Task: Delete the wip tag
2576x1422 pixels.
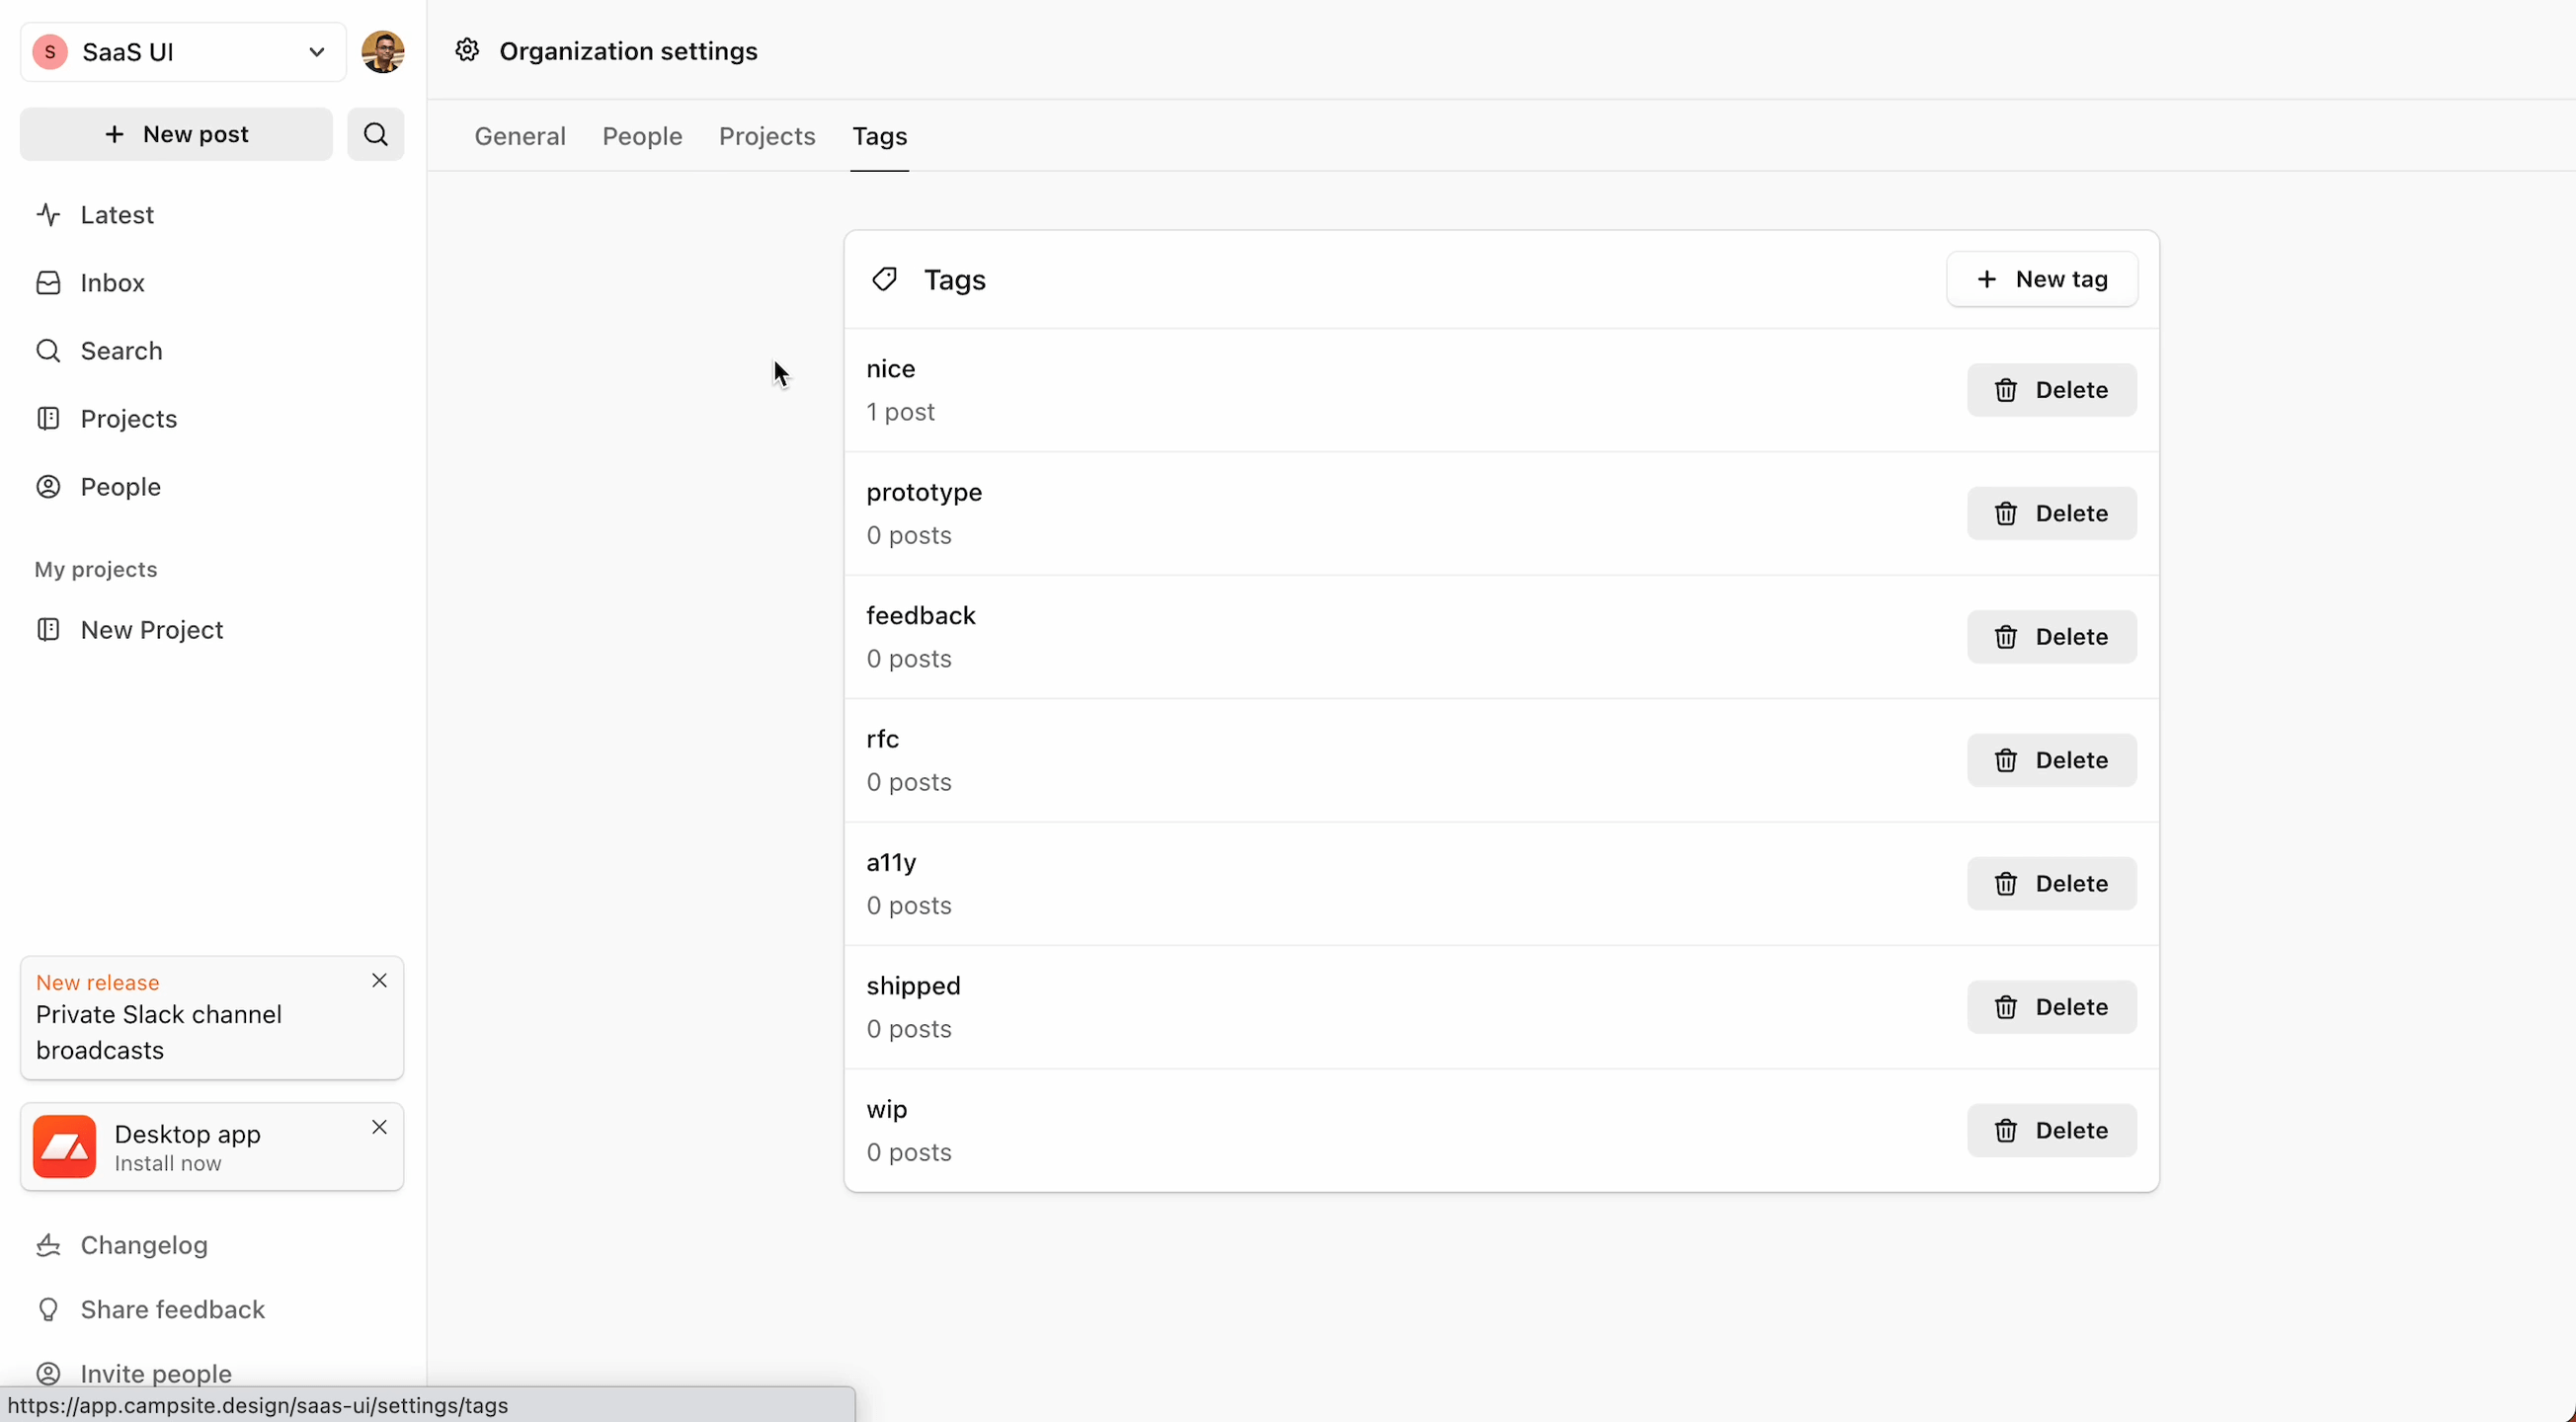Action: click(x=2052, y=1131)
